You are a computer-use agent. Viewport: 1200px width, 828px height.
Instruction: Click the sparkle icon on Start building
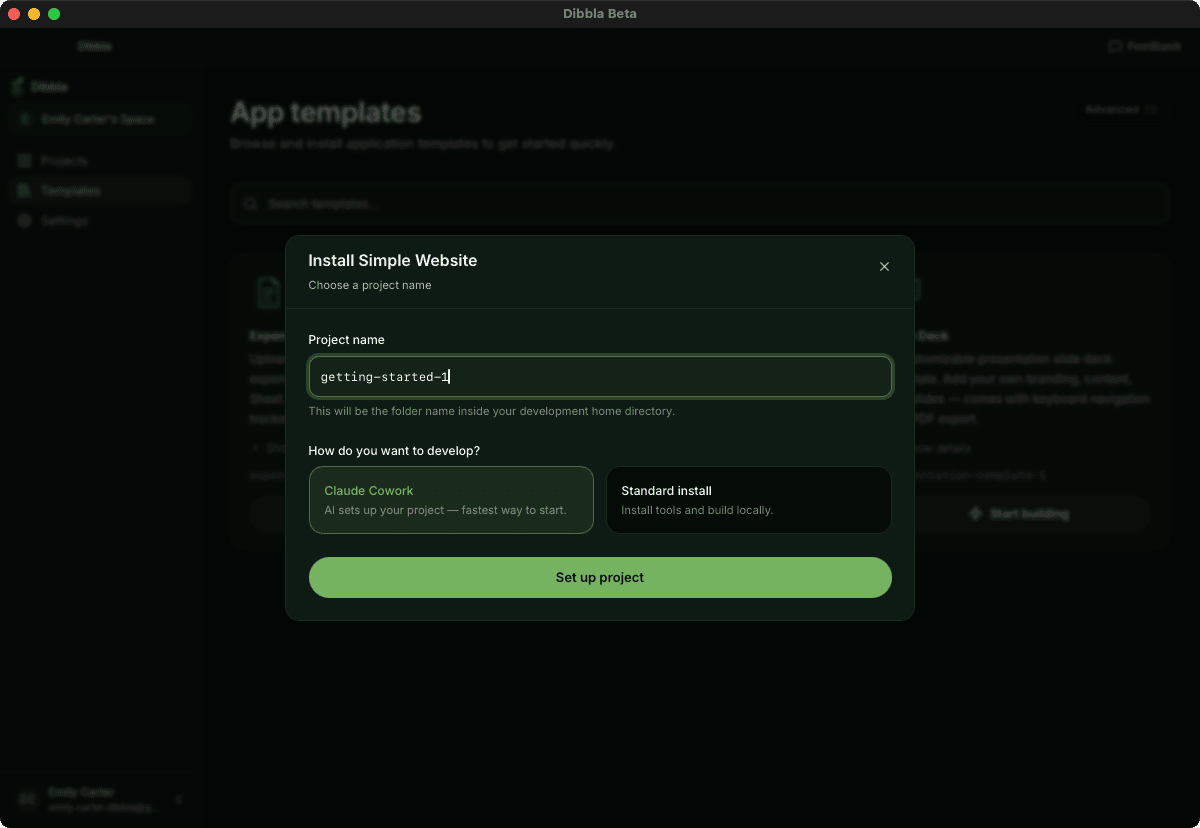point(976,514)
